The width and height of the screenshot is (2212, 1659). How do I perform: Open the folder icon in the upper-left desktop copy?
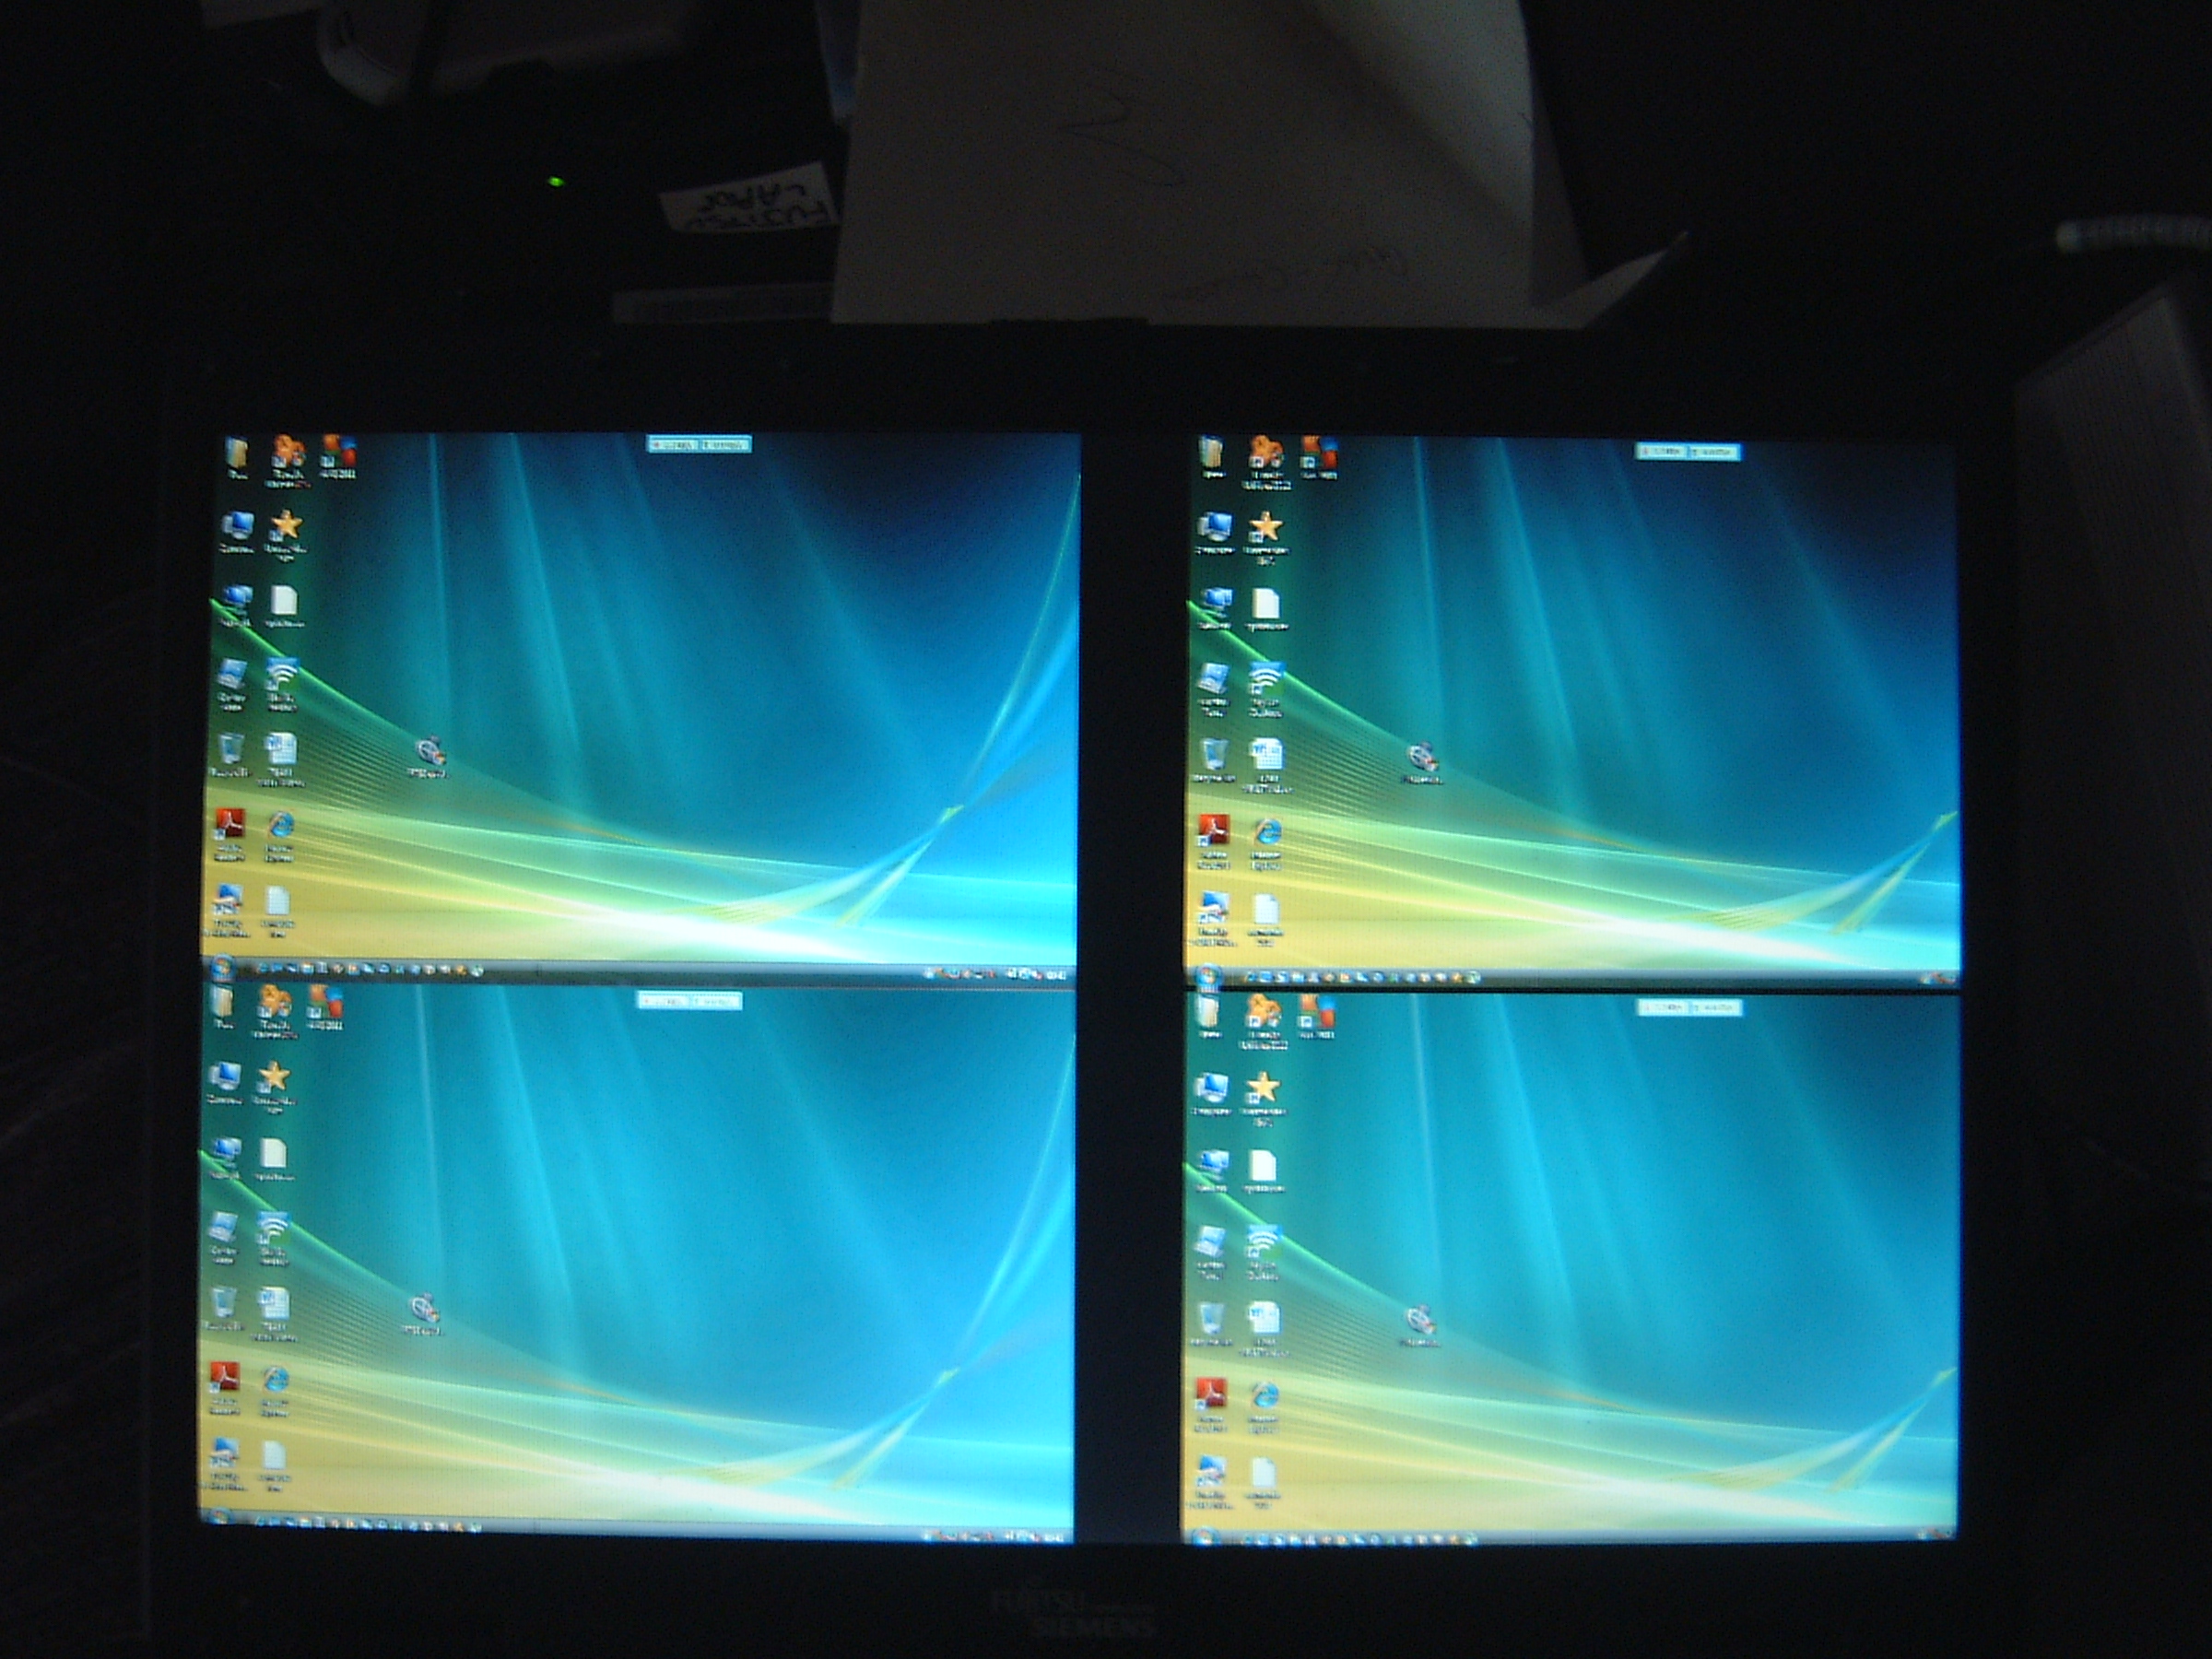(x=236, y=455)
